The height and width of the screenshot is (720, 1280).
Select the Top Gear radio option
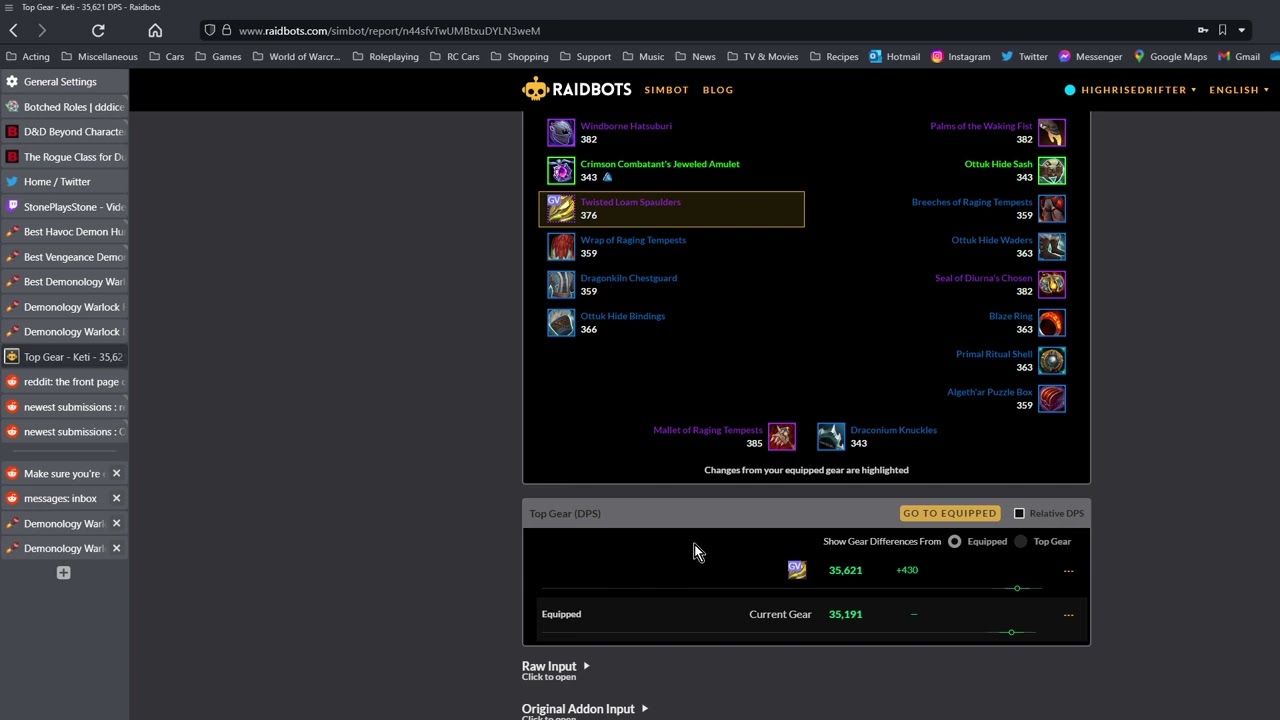[x=1020, y=541]
